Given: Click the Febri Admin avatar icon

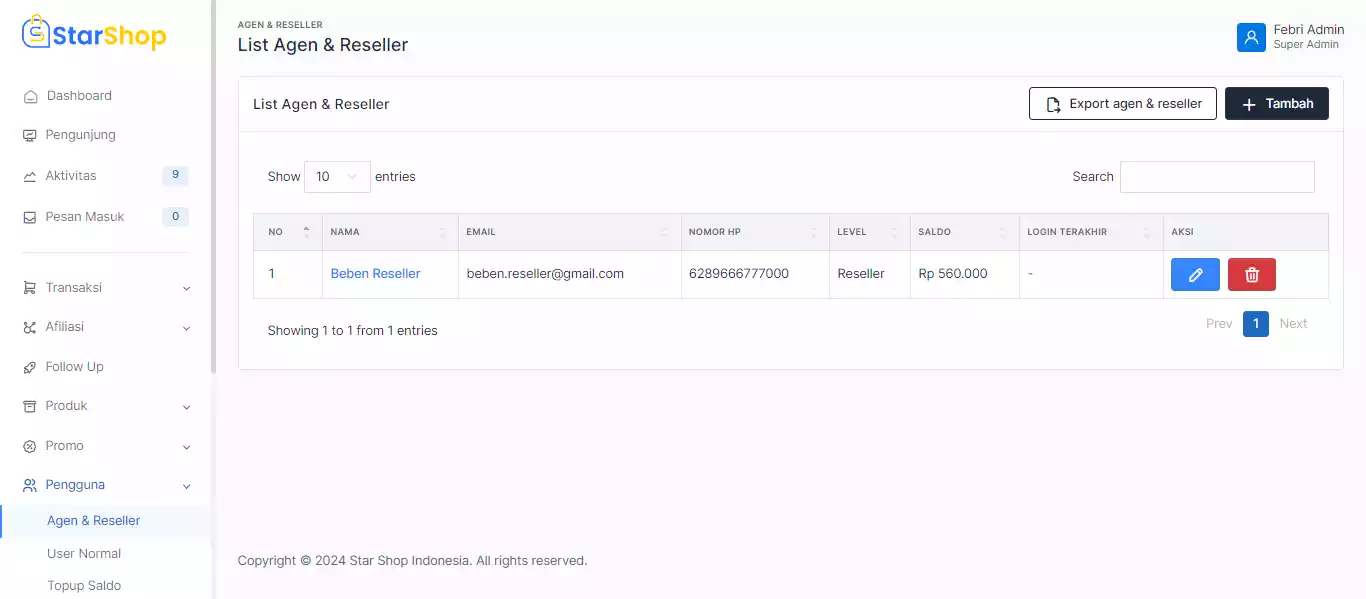Looking at the screenshot, I should [1251, 37].
